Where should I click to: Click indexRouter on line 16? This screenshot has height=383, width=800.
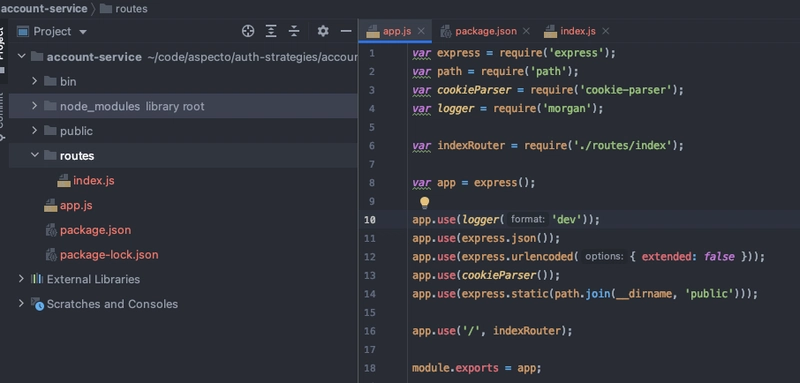[527, 331]
